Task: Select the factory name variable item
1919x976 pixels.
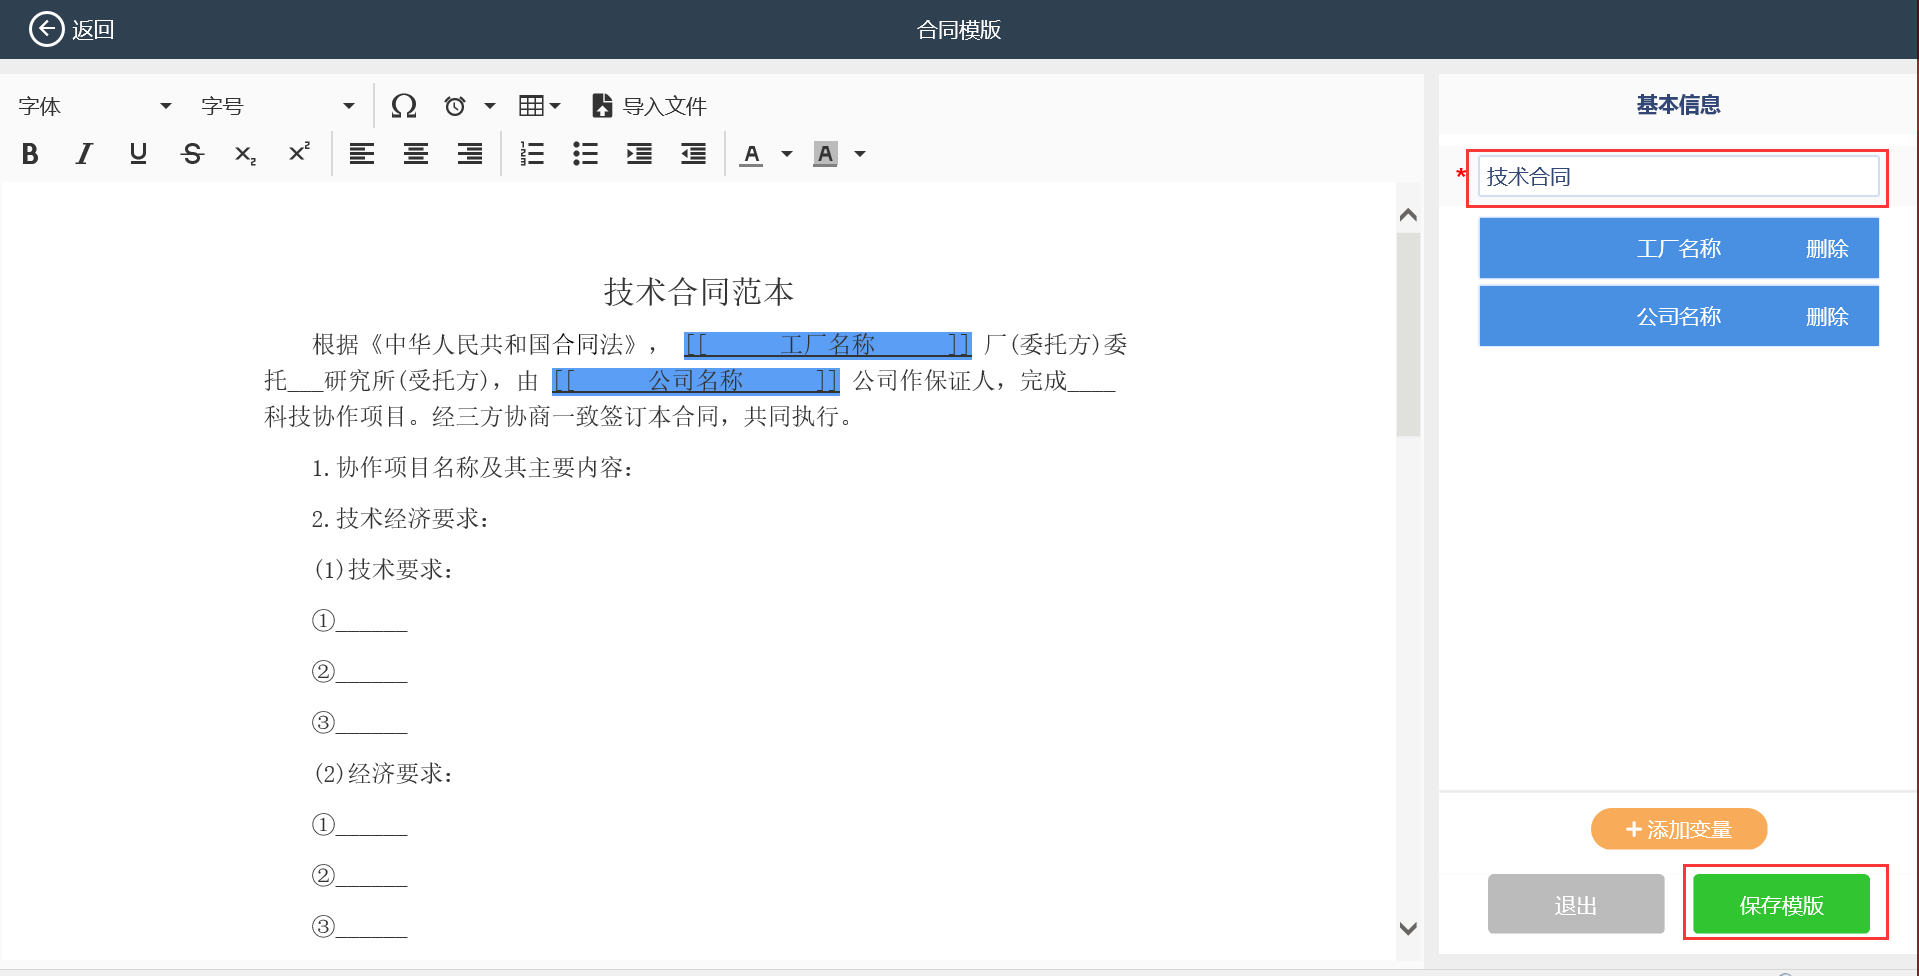Action: [x=1678, y=249]
